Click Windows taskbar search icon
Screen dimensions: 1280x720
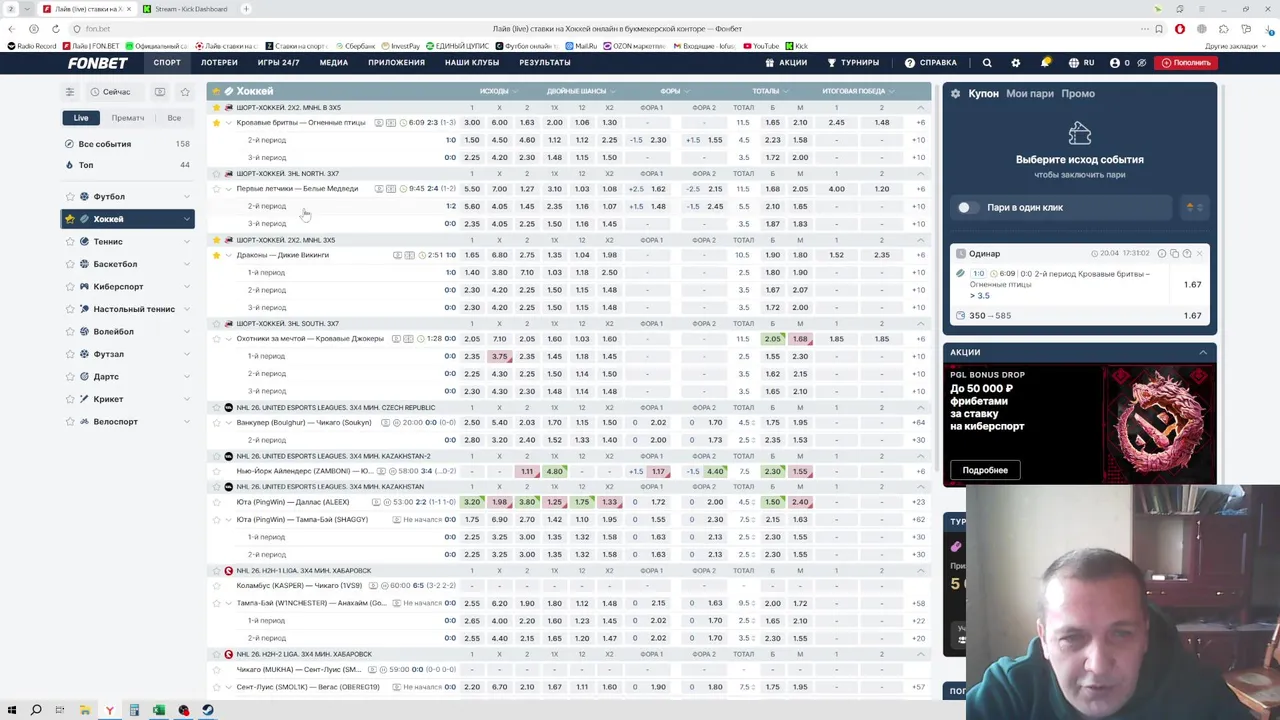[x=36, y=710]
